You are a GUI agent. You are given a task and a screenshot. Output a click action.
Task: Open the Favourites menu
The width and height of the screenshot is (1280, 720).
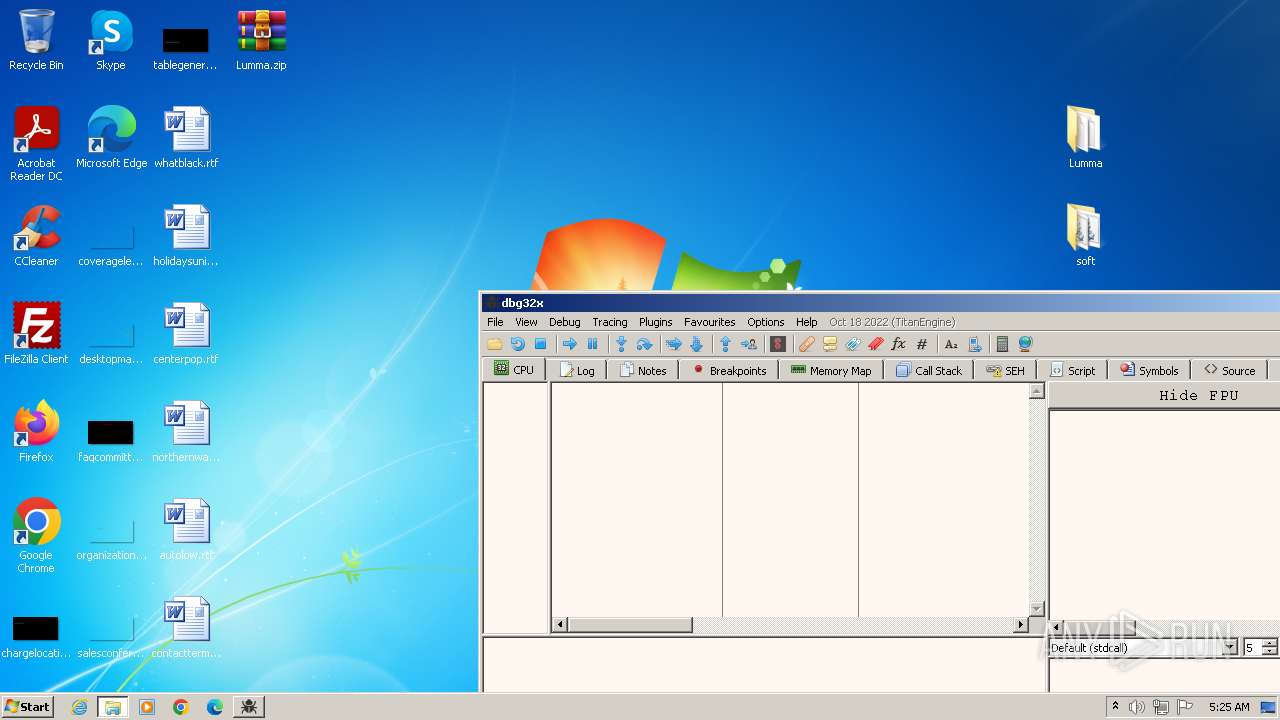coord(709,322)
